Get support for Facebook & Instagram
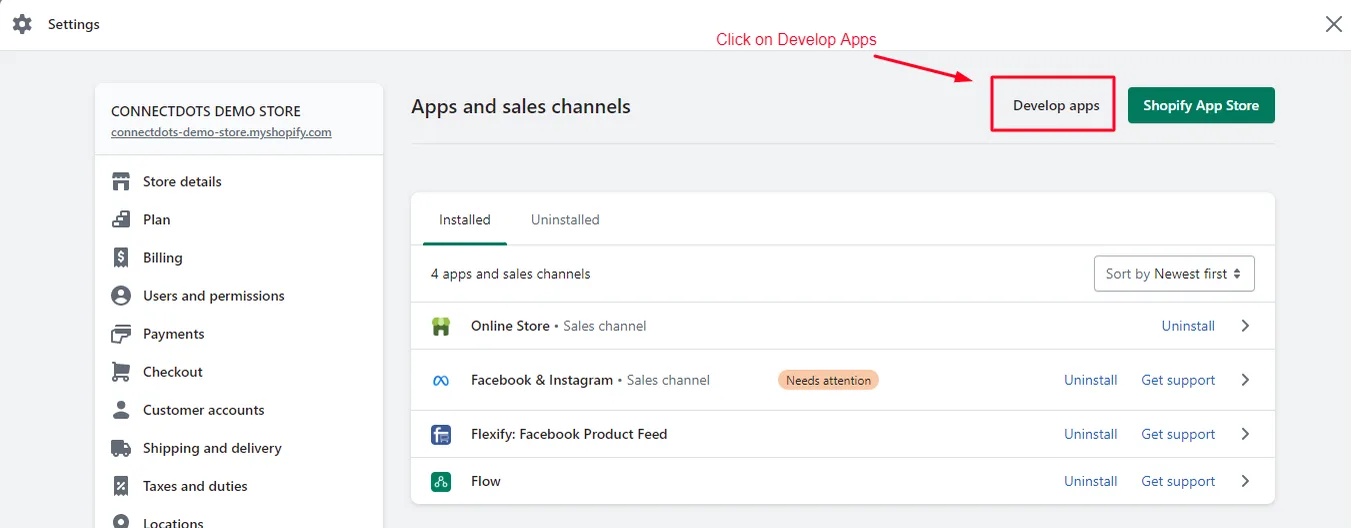The width and height of the screenshot is (1351, 528). [1178, 380]
